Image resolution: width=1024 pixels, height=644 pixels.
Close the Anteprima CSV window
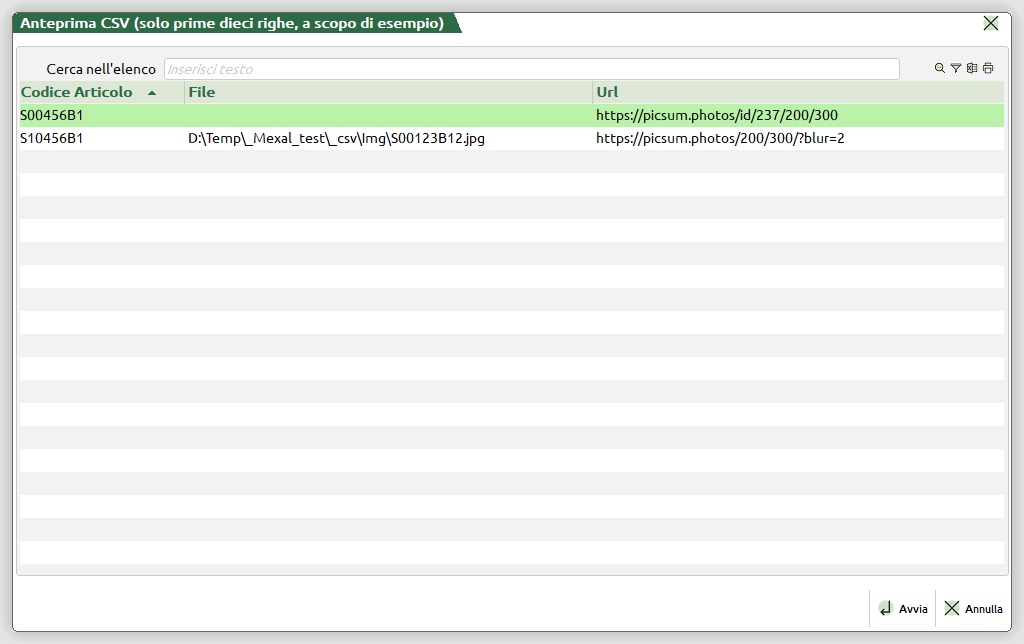click(991, 23)
